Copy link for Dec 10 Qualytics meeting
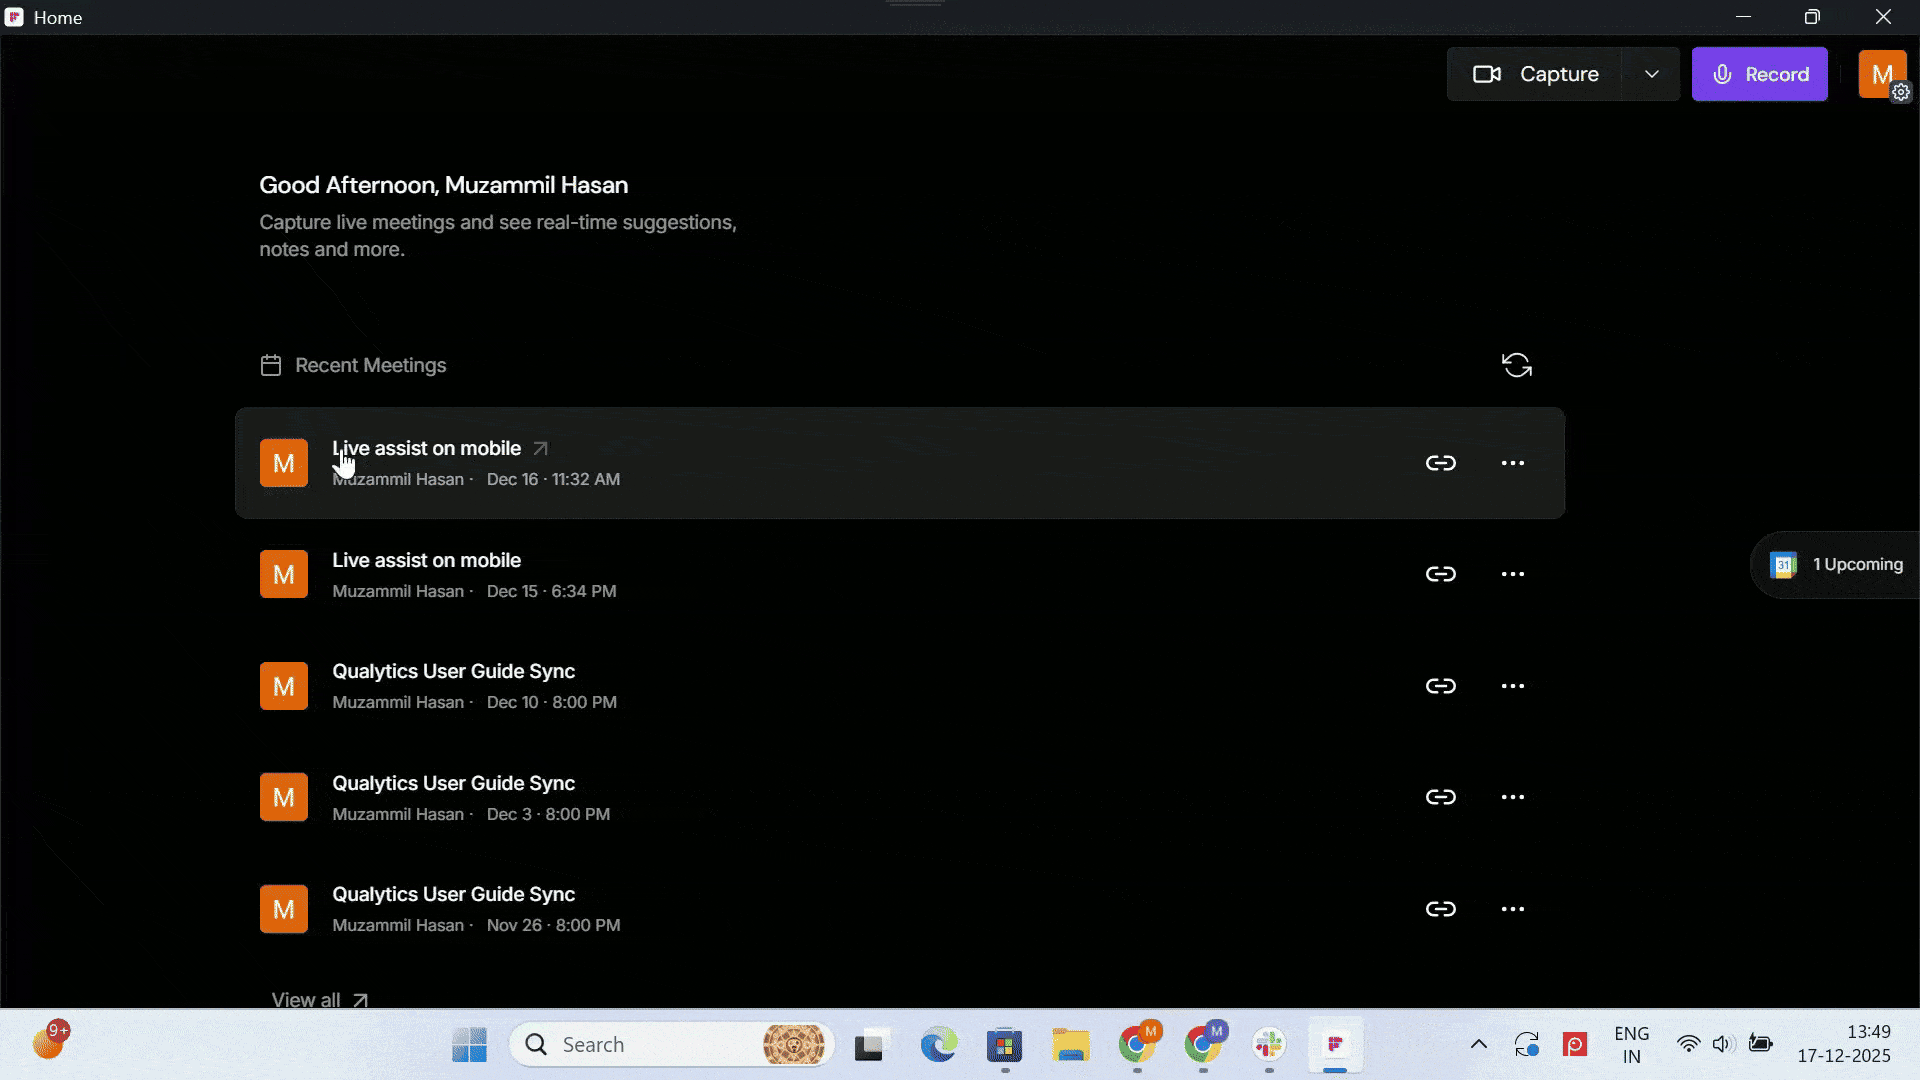 (1440, 686)
